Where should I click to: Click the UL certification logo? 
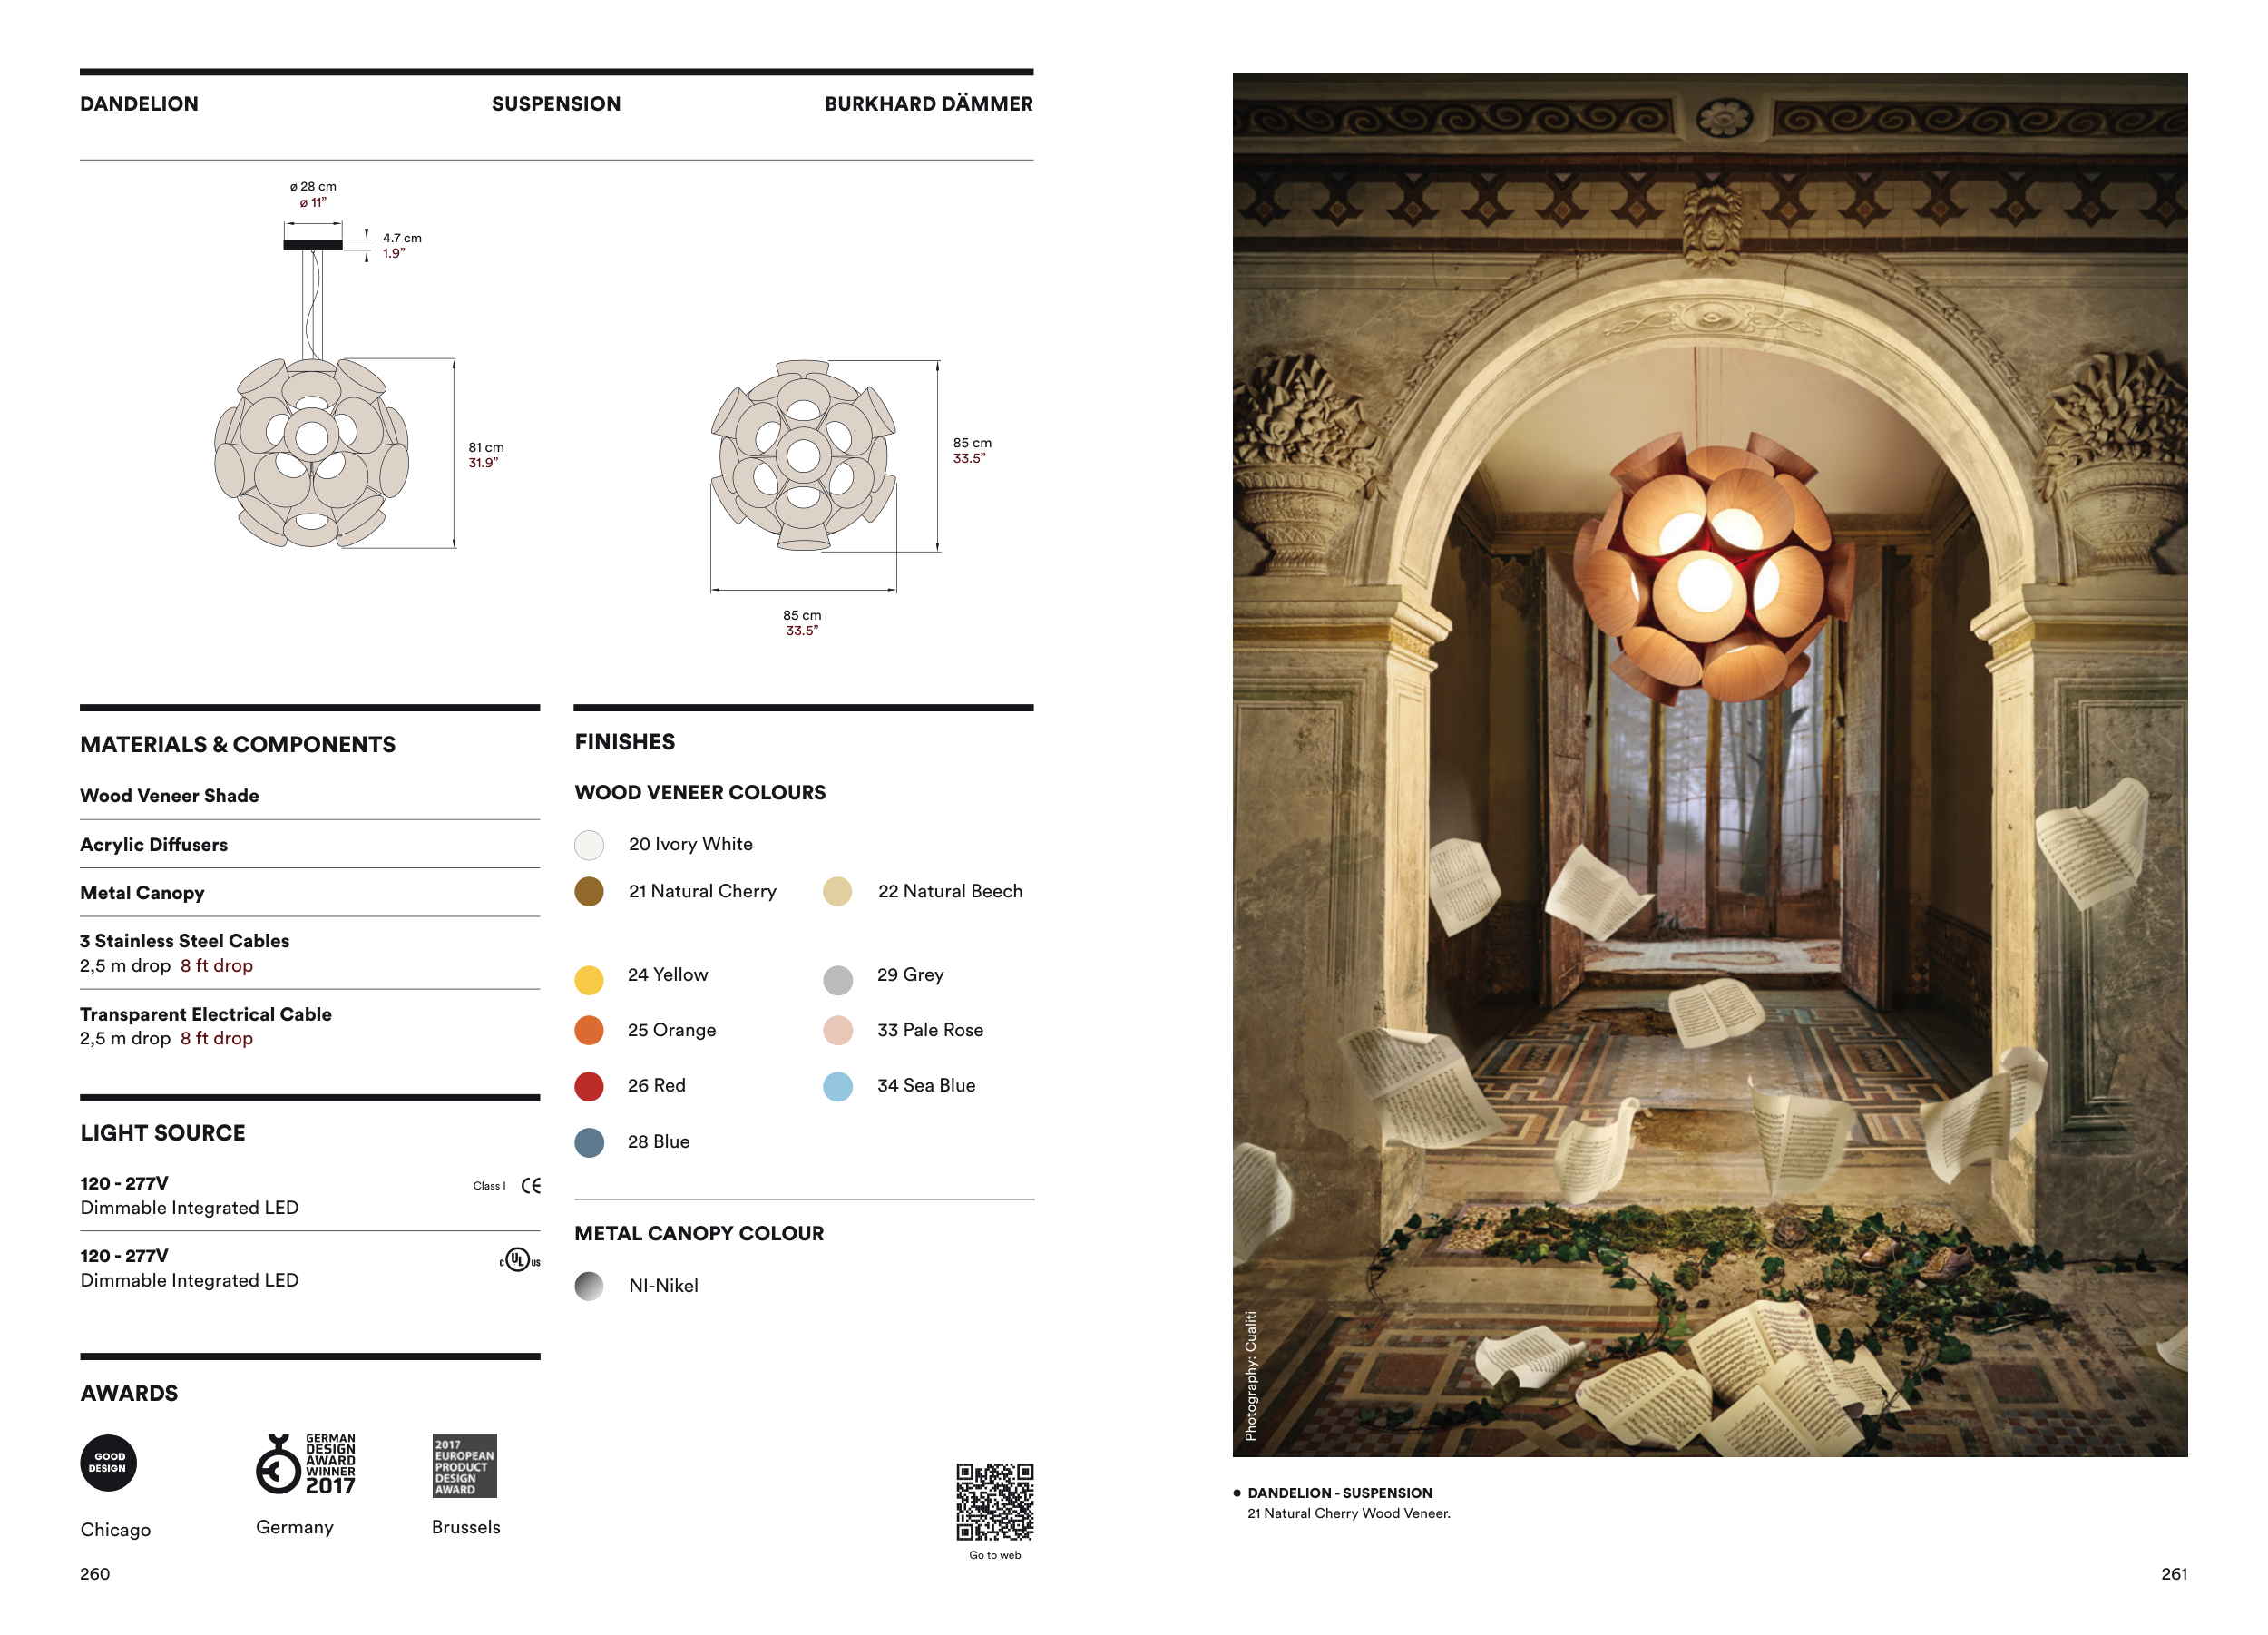pyautogui.click(x=519, y=1259)
